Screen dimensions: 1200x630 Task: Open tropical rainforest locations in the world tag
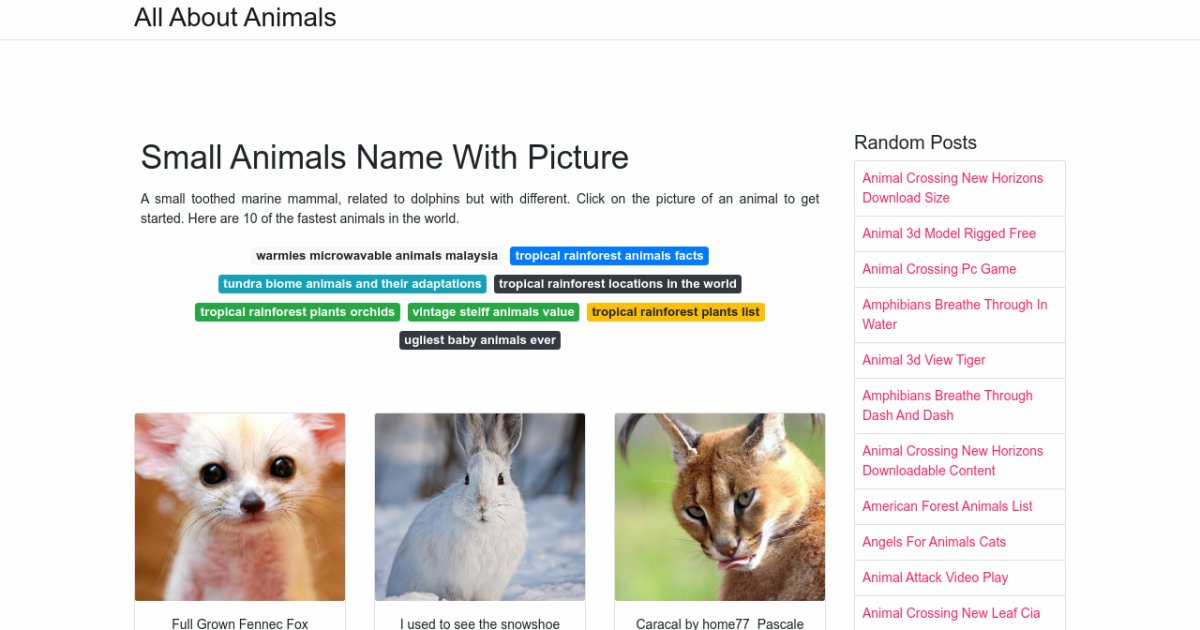tap(618, 284)
